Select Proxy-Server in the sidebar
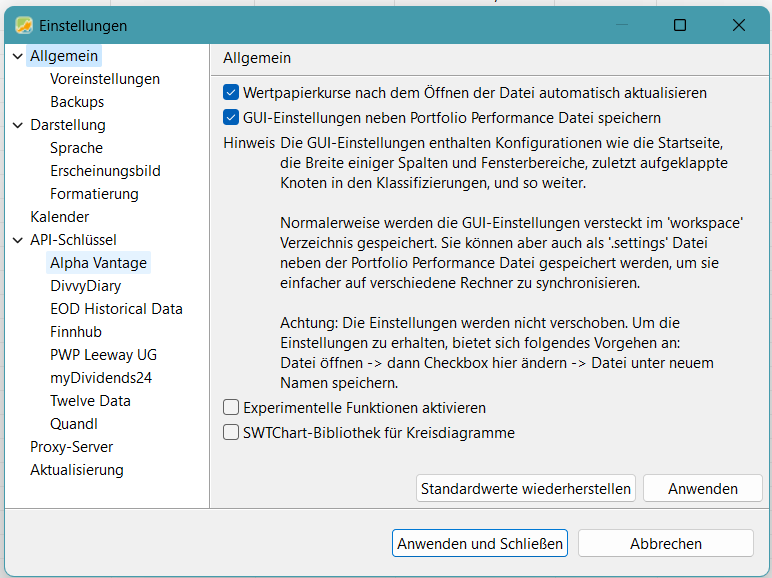The width and height of the screenshot is (772, 578). pos(71,447)
